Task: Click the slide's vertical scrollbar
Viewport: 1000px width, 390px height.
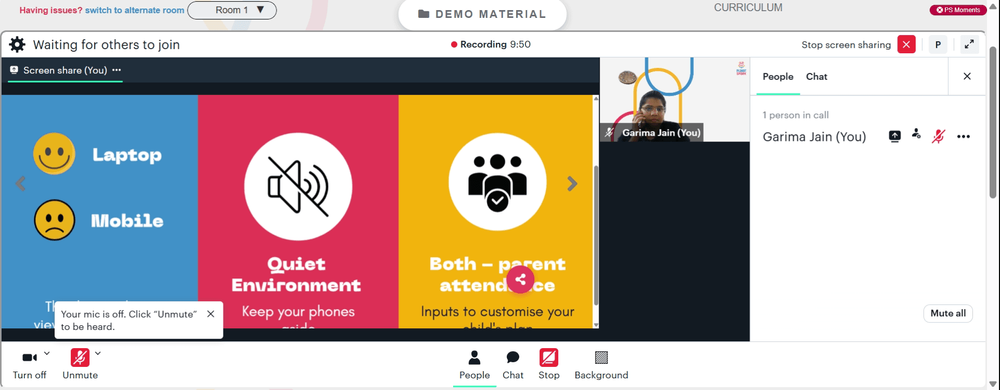Action: tap(596, 236)
